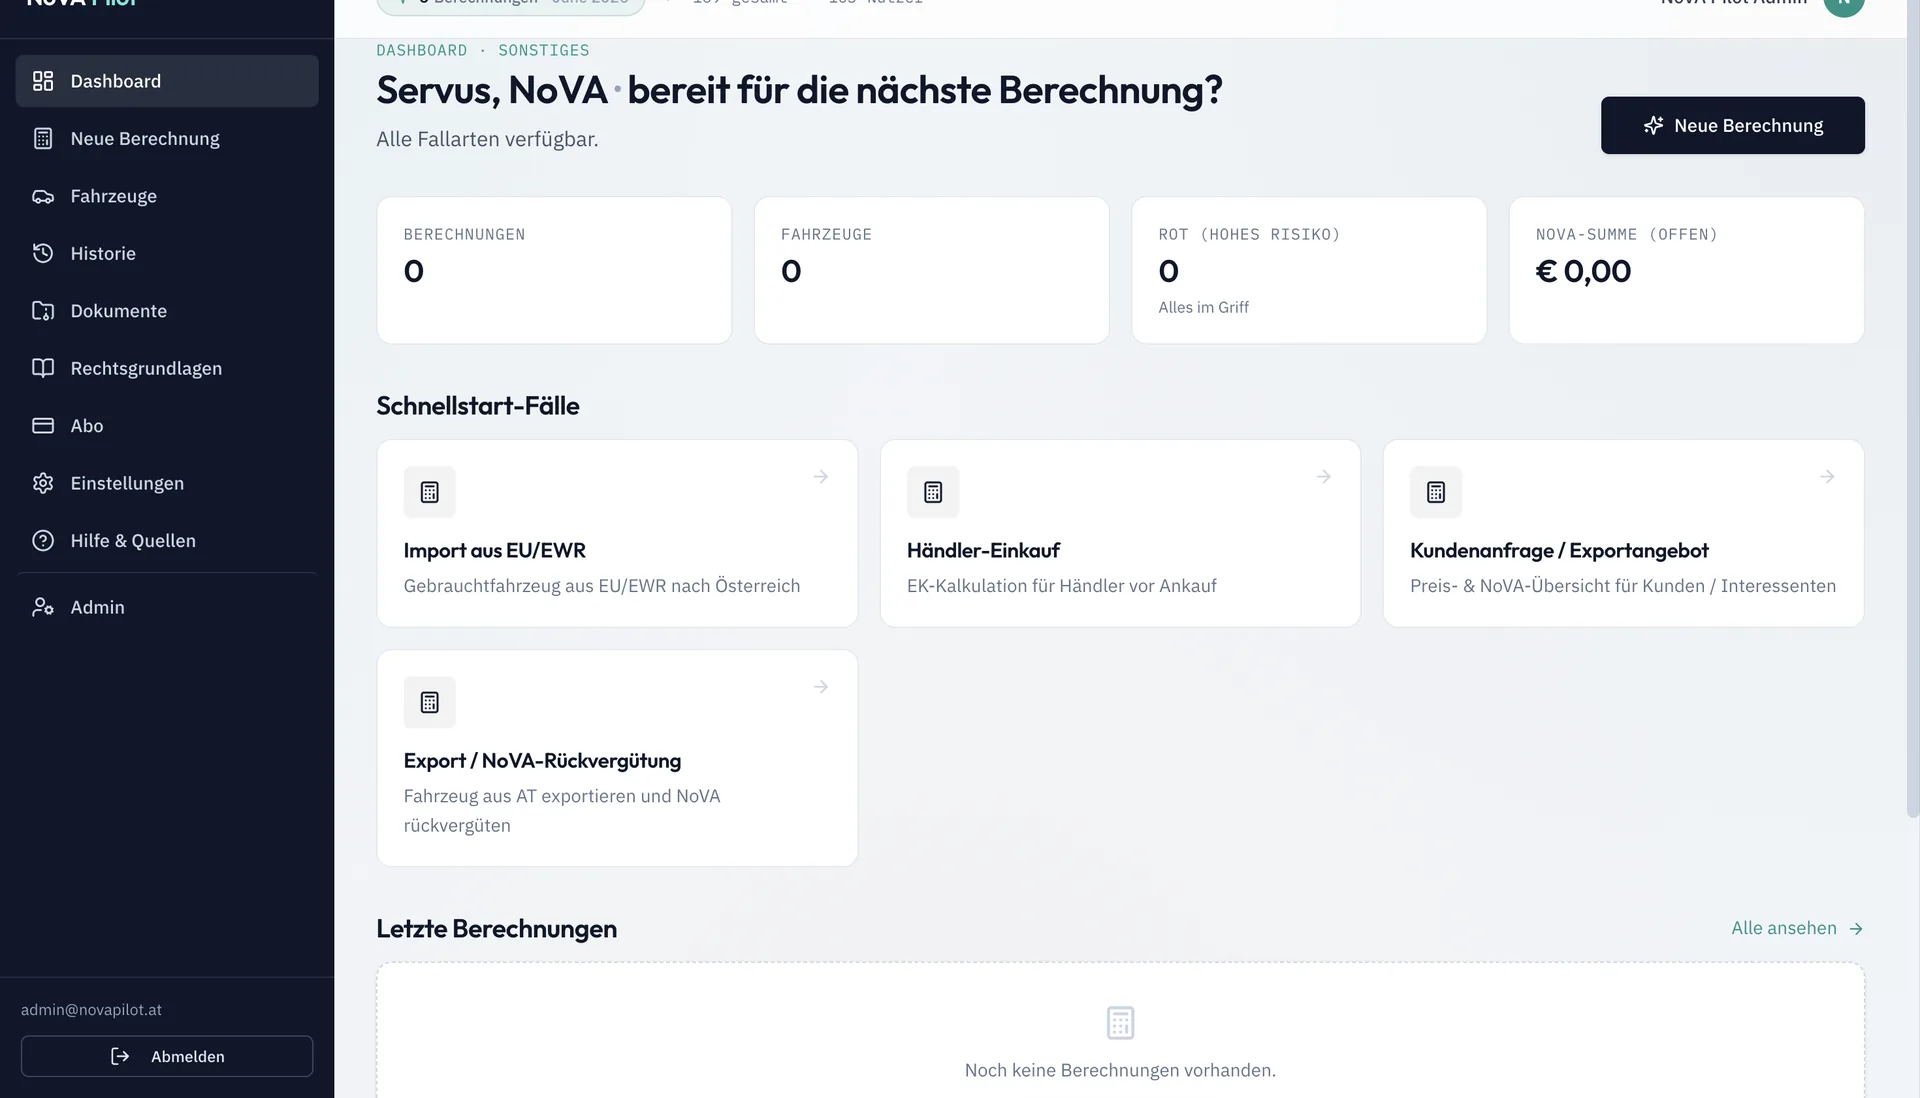Start a Neue Berechnung via top button
The height and width of the screenshot is (1098, 1920).
1732,125
